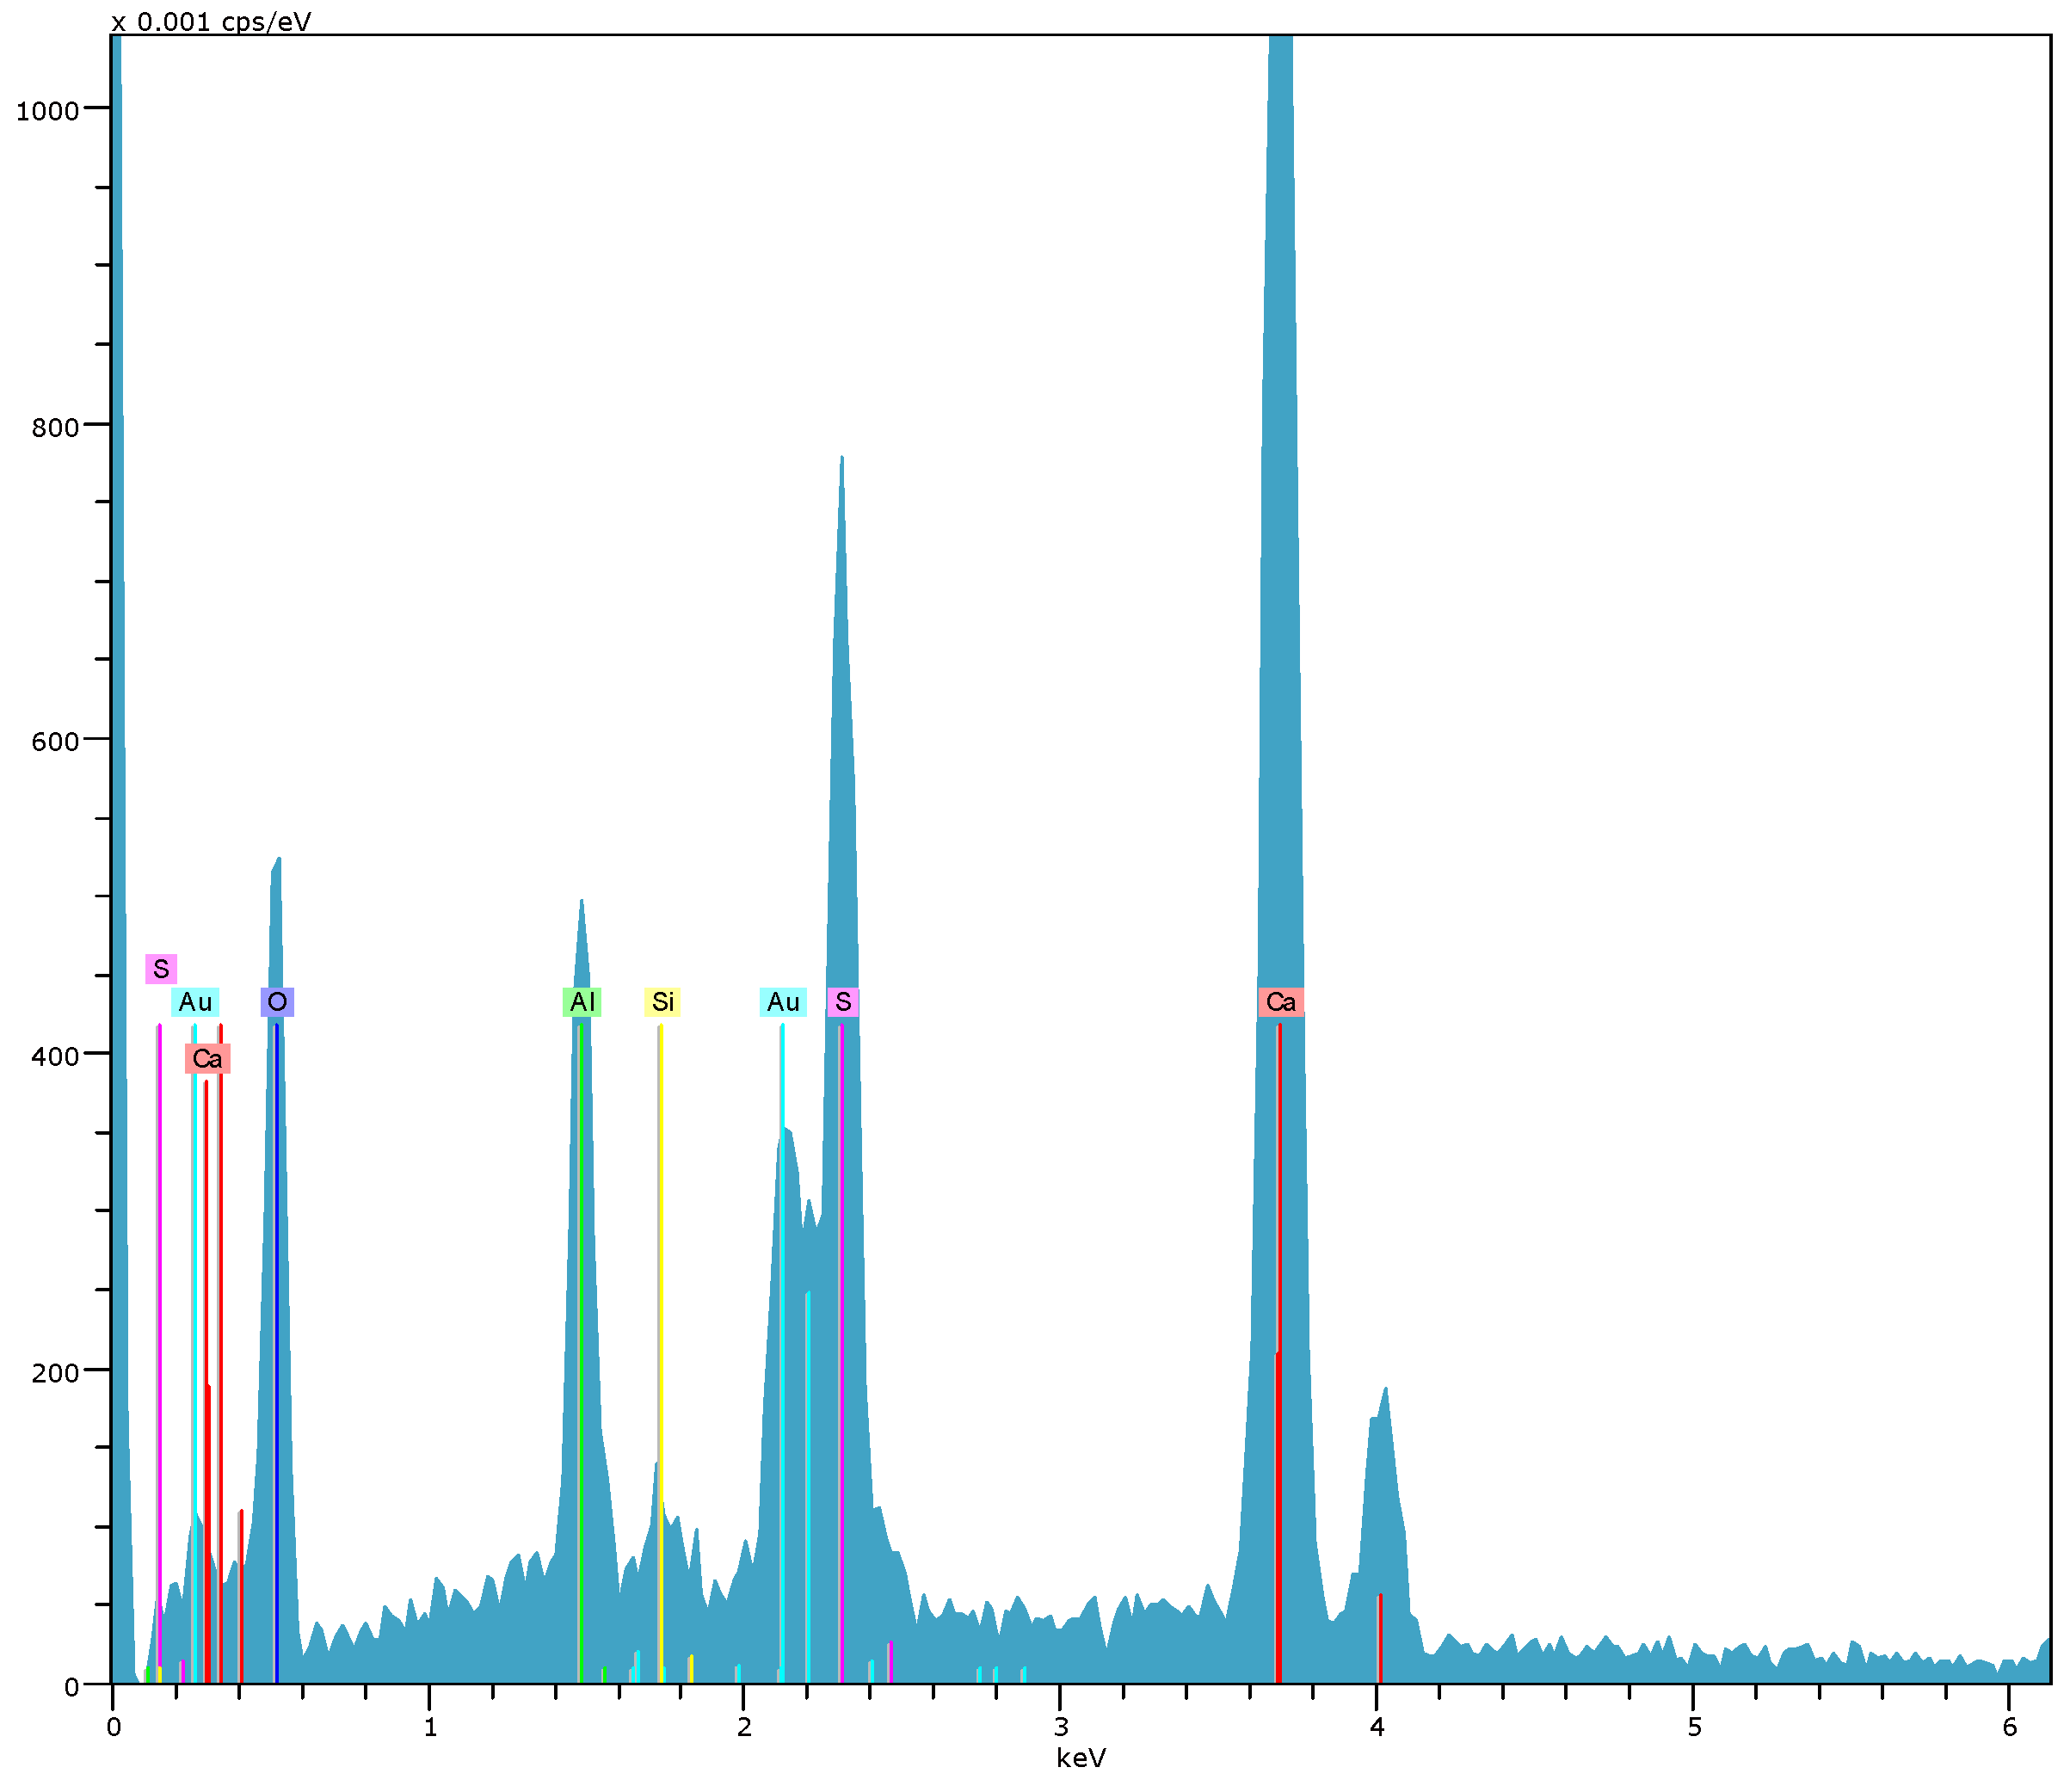This screenshot has width=2070, height=1792.
Task: Click the short red Ca marker line near 4 keV
Action: pyautogui.click(x=1380, y=1640)
